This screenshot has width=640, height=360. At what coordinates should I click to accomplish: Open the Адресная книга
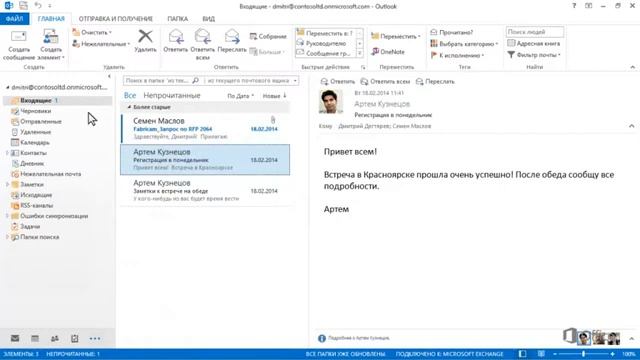click(x=533, y=43)
